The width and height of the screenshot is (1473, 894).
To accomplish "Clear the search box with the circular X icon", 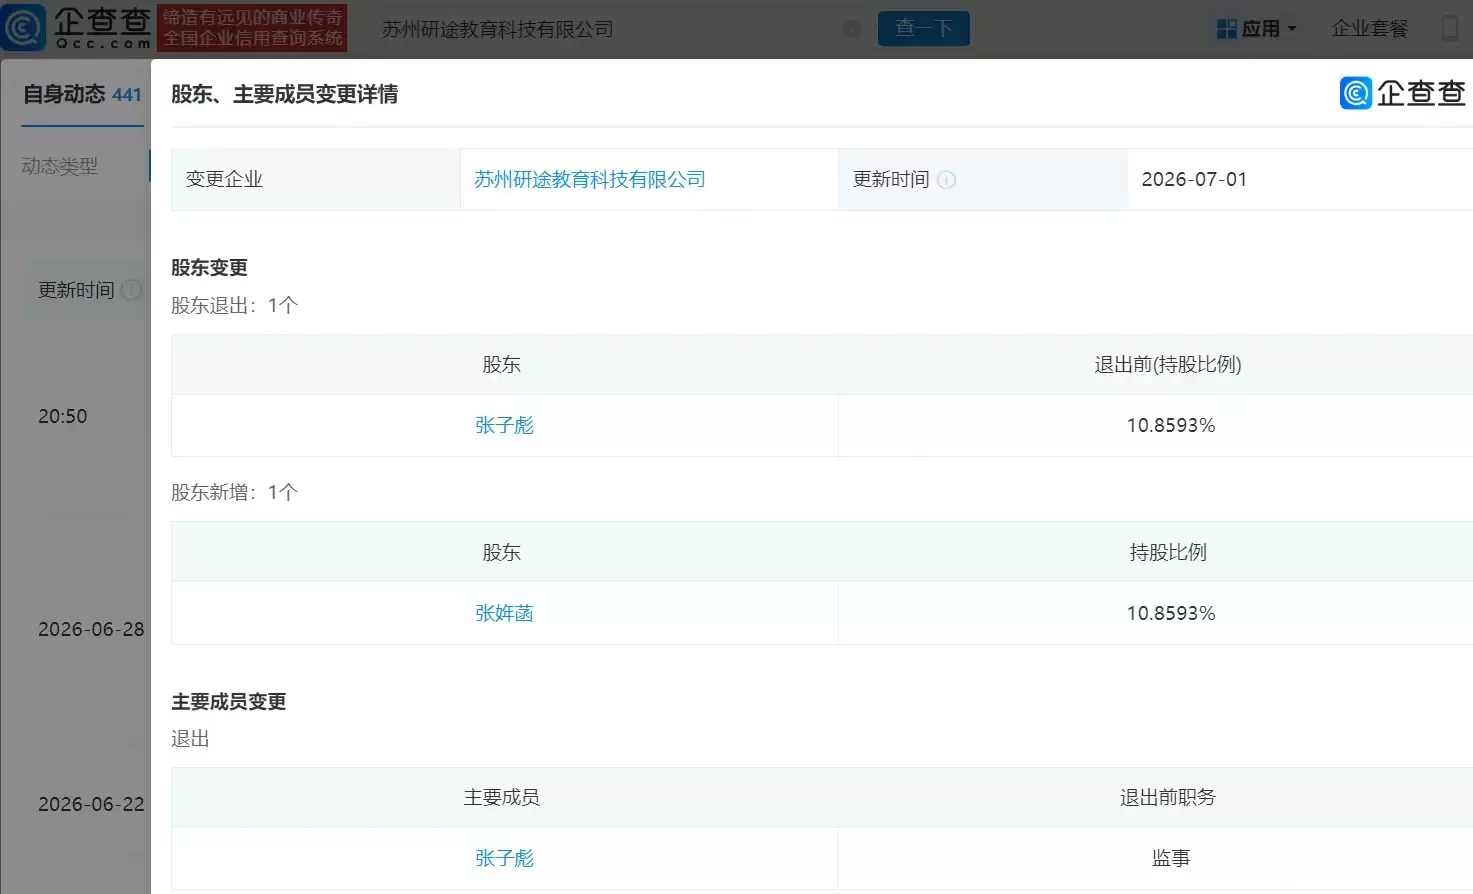I will pos(852,29).
